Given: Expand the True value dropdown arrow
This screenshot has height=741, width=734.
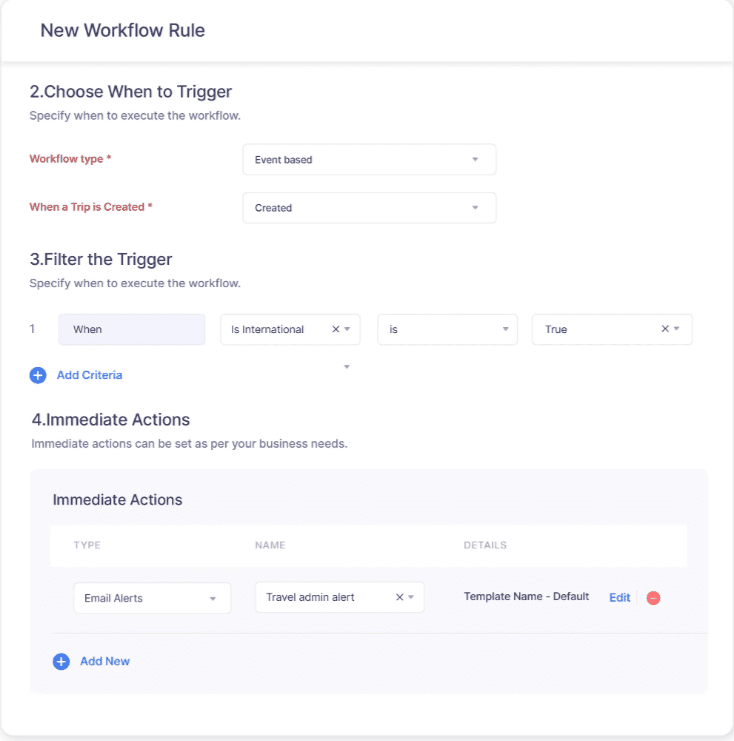Looking at the screenshot, I should (x=677, y=328).
